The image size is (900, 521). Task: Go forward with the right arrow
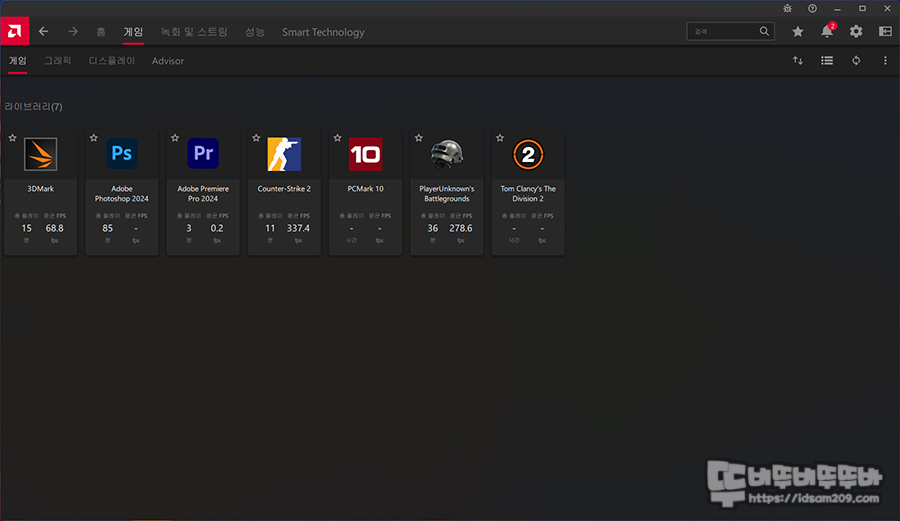pyautogui.click(x=73, y=32)
